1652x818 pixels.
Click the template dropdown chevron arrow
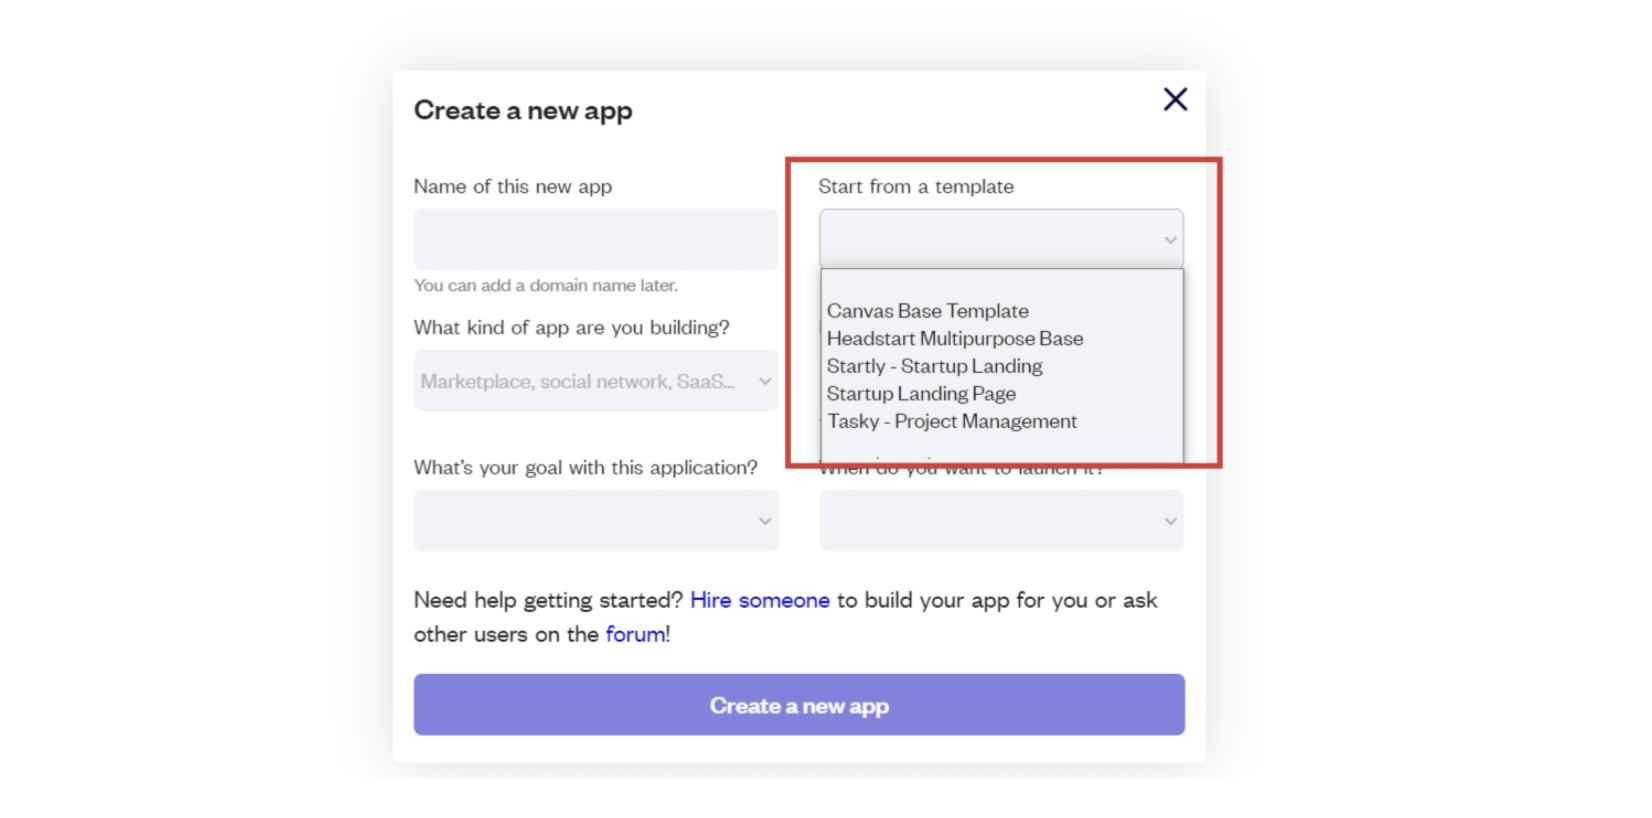[x=1169, y=240]
